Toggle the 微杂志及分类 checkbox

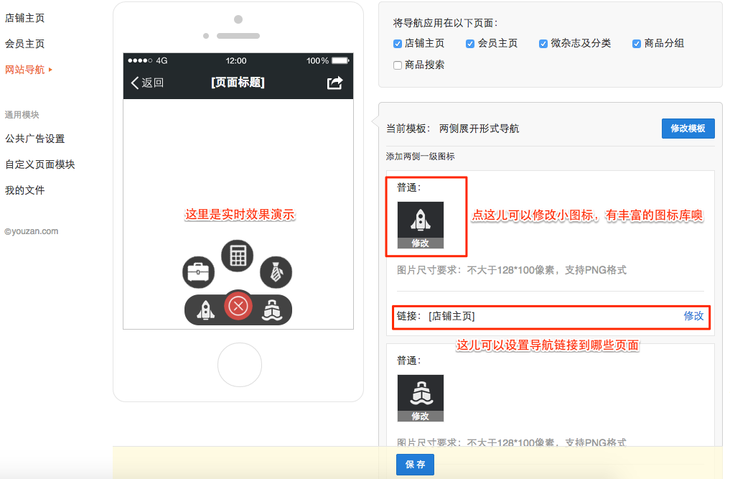(x=543, y=44)
